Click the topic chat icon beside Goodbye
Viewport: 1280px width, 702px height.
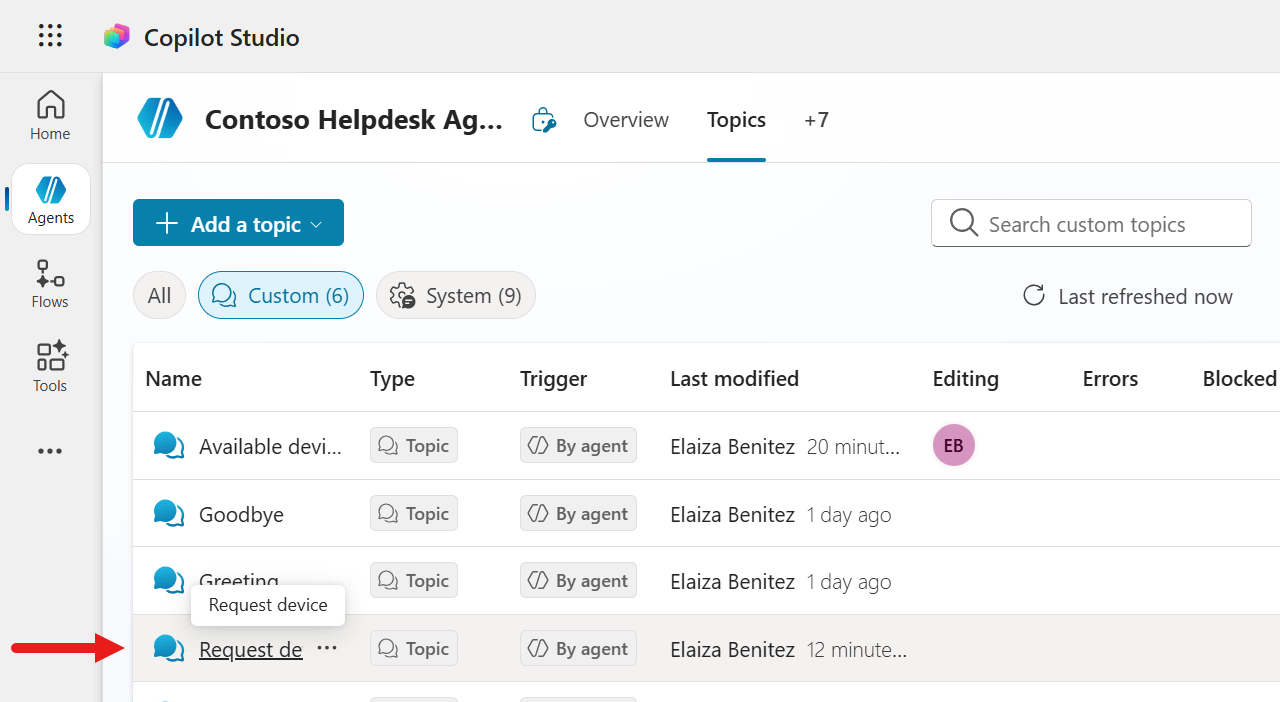click(168, 513)
